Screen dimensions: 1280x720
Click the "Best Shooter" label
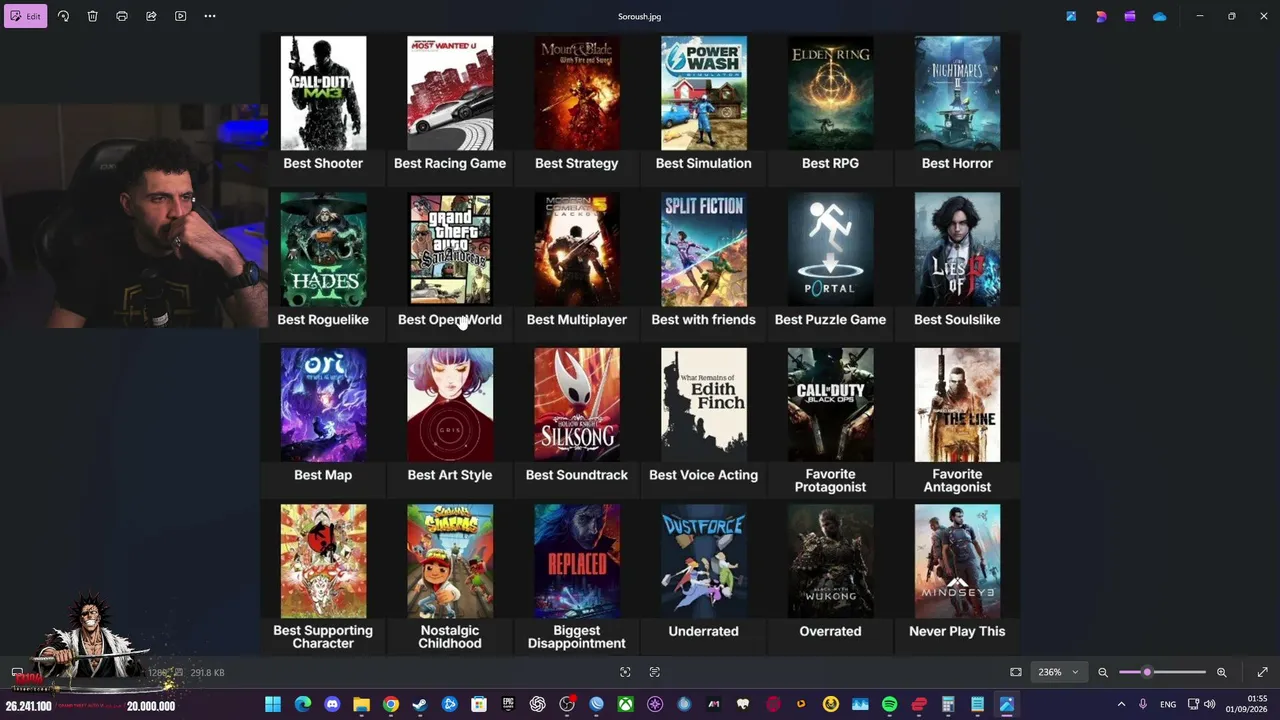[323, 163]
